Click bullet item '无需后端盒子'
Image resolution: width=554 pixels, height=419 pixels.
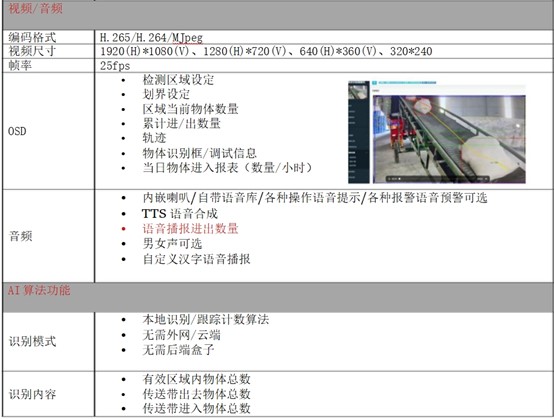pos(178,350)
